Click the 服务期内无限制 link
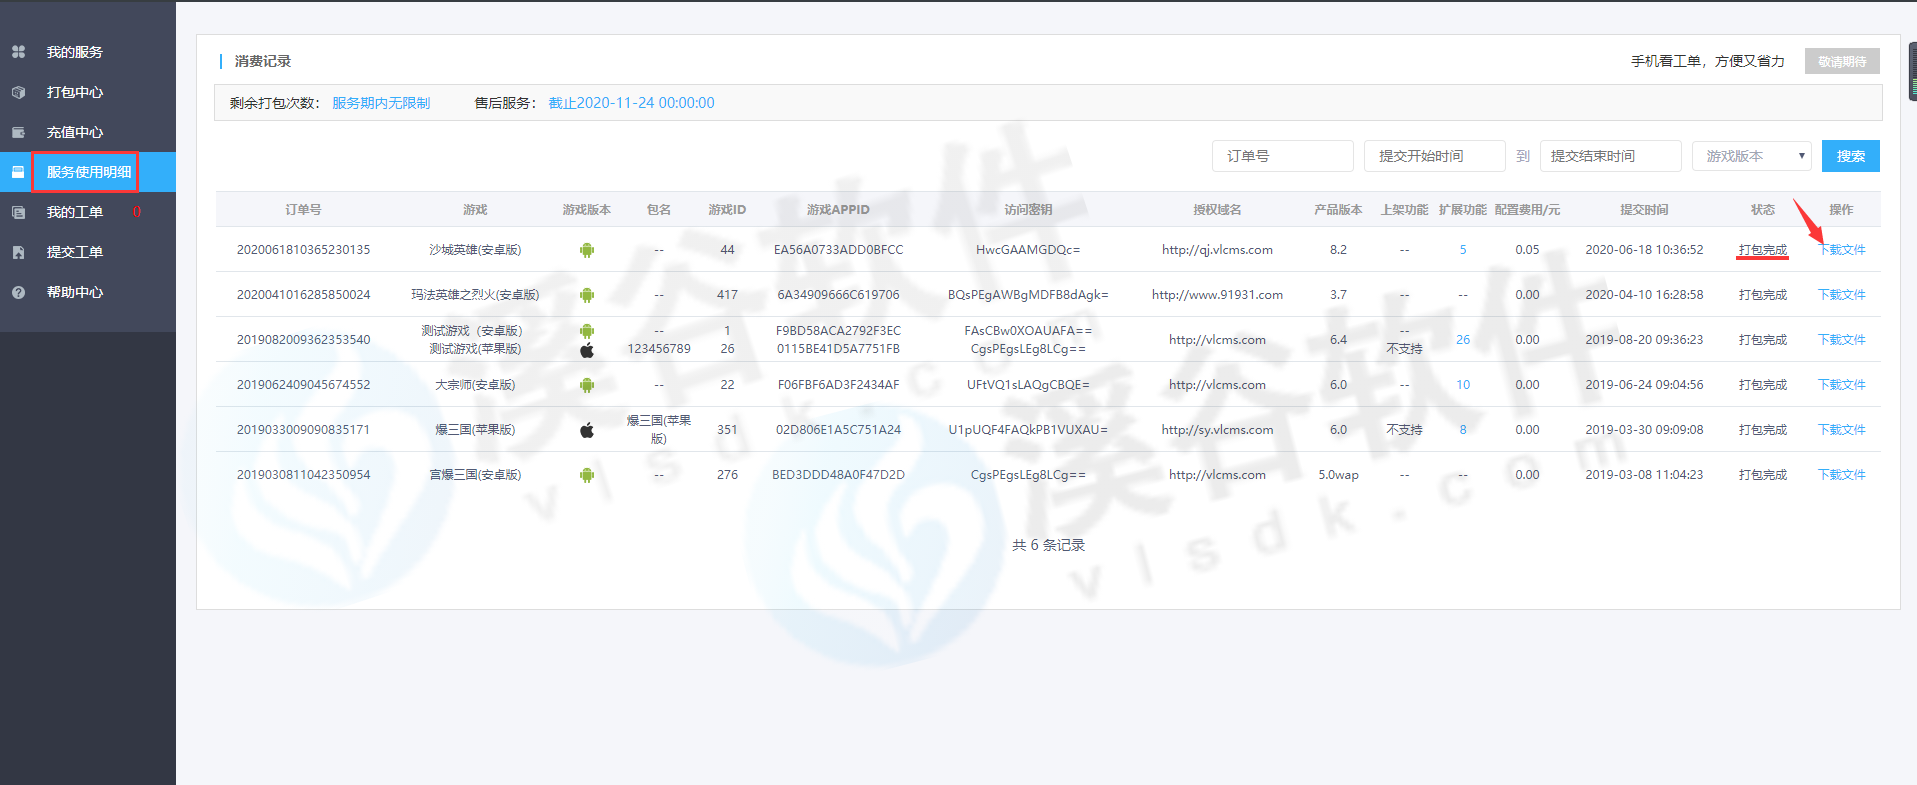This screenshot has height=785, width=1917. (381, 103)
